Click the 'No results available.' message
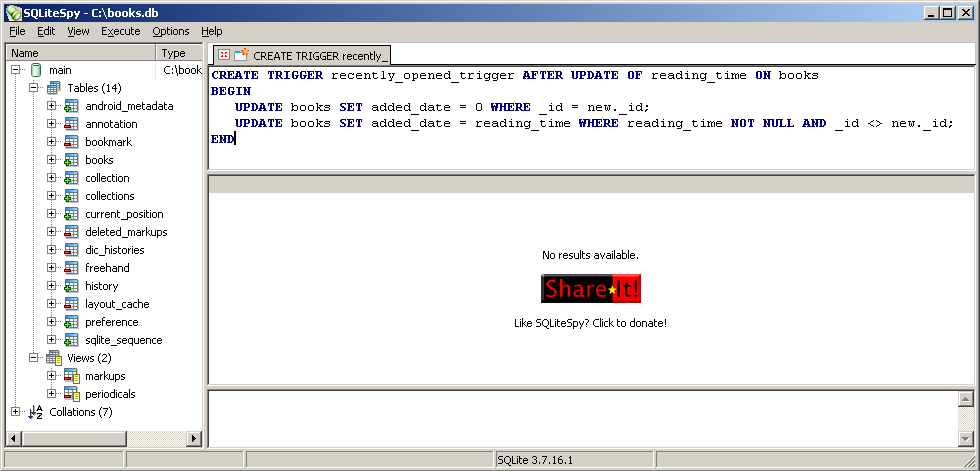The height and width of the screenshot is (471, 980). pos(591,255)
